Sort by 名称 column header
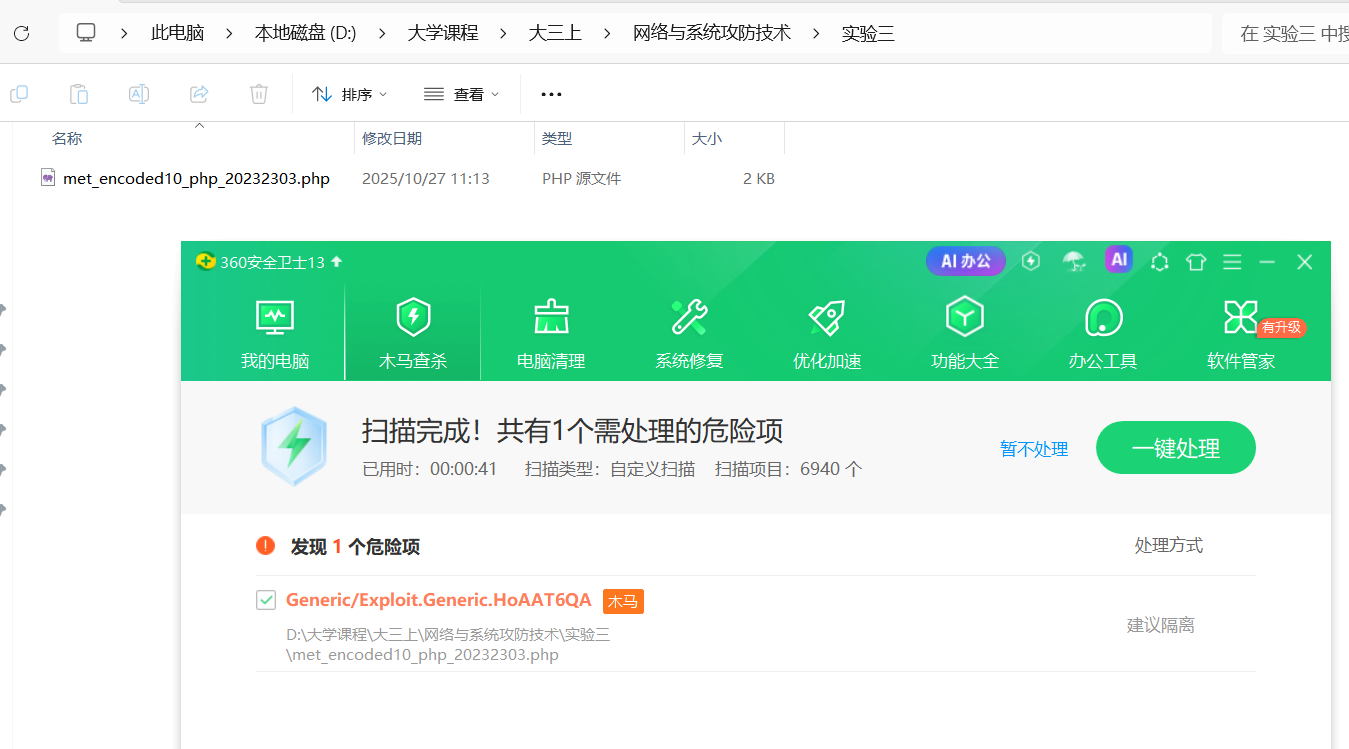This screenshot has width=1349, height=749. coord(67,138)
